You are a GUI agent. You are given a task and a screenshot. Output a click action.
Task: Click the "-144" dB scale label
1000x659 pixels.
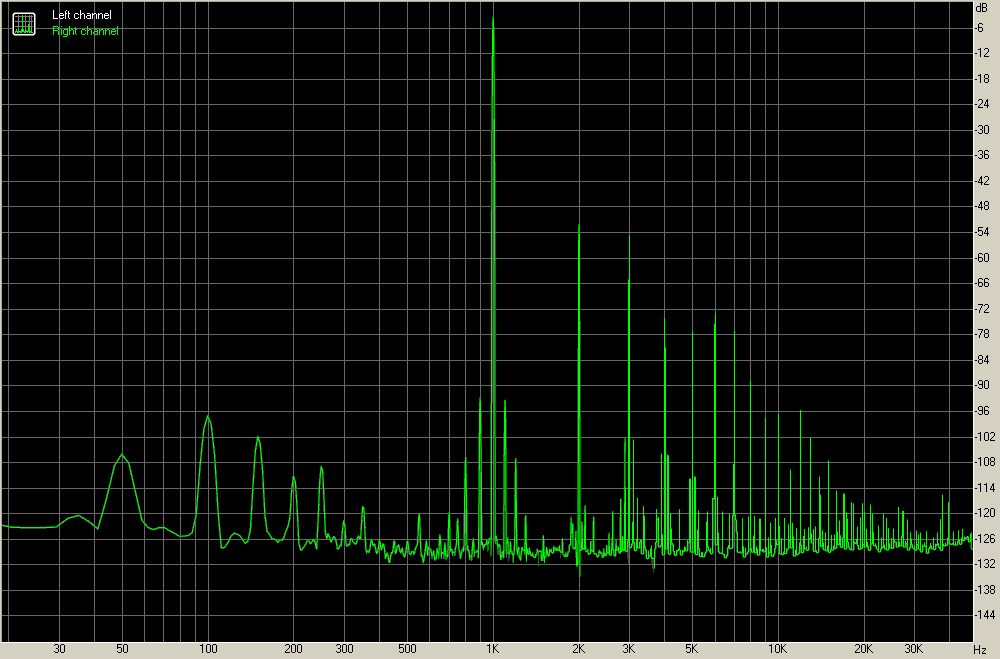(x=984, y=615)
